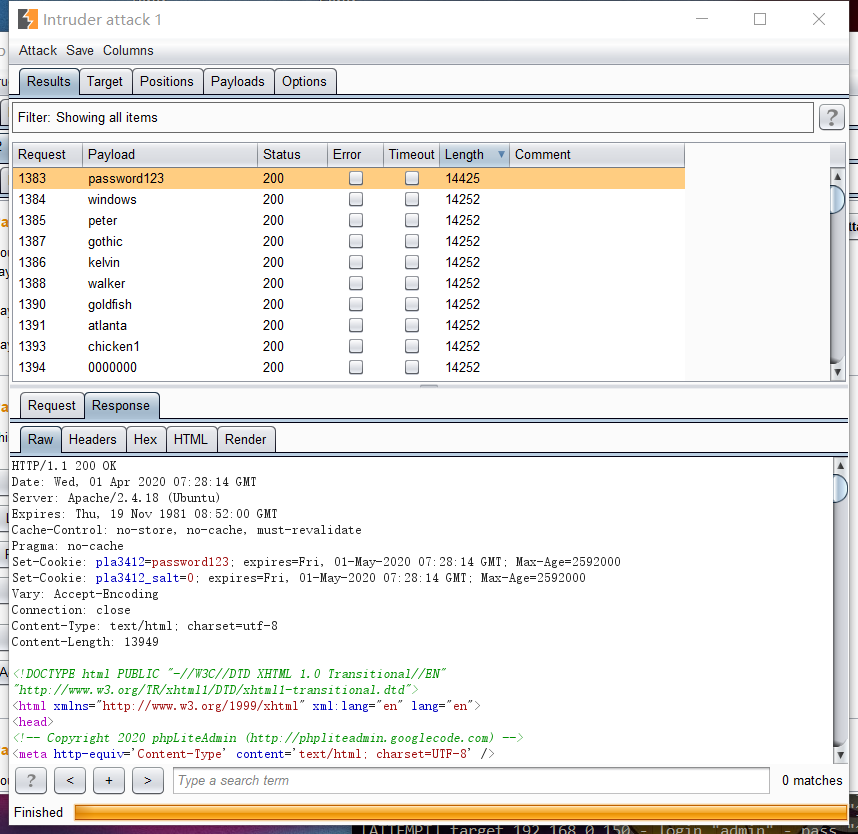Select the peter payload row
This screenshot has height=834, width=858.
coord(349,221)
